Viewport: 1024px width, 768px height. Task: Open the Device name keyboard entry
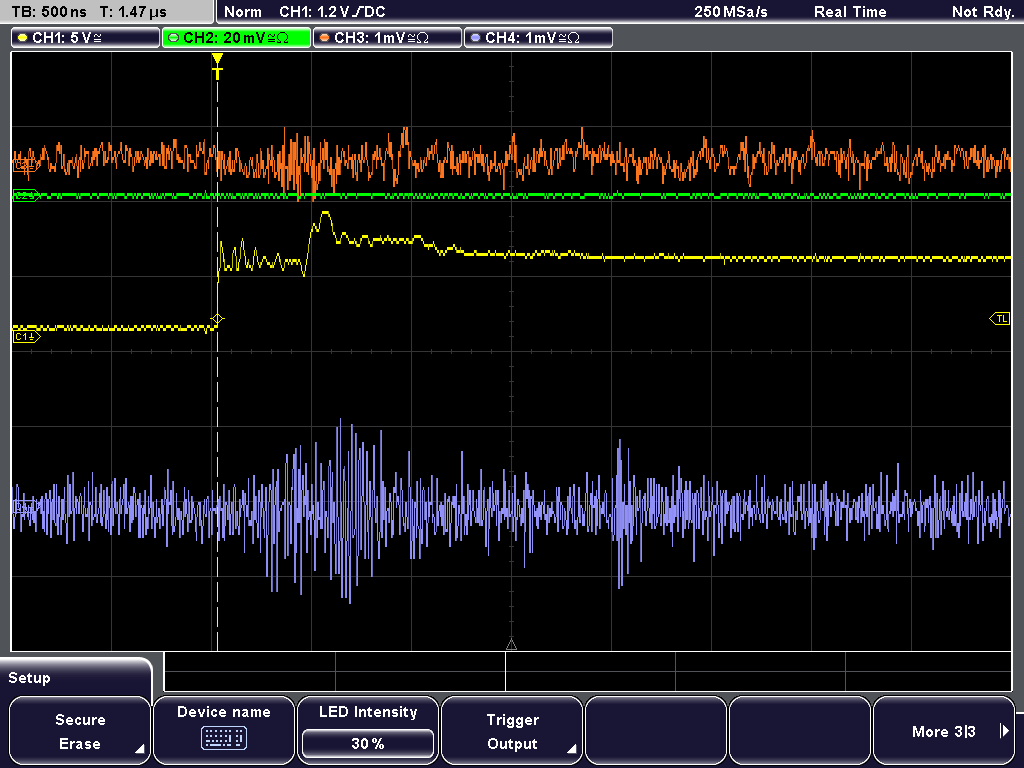[223, 731]
